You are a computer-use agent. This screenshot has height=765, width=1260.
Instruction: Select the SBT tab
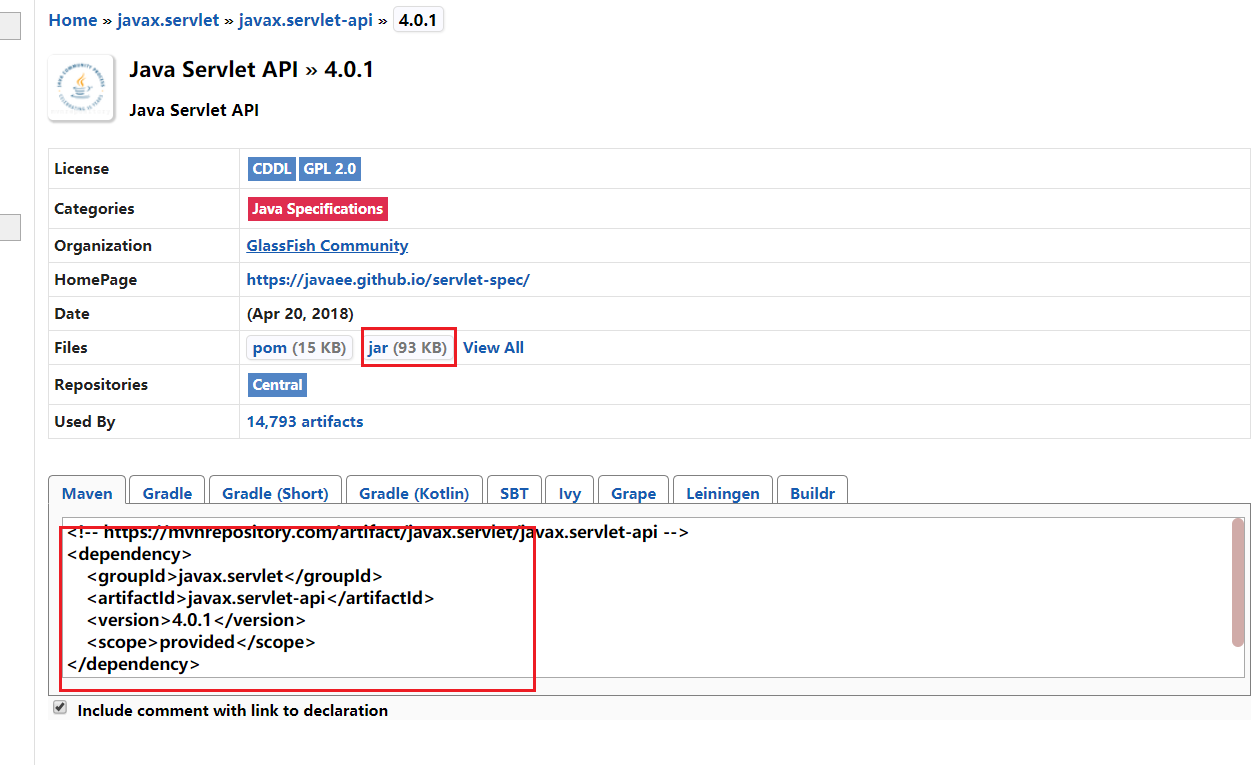point(514,493)
